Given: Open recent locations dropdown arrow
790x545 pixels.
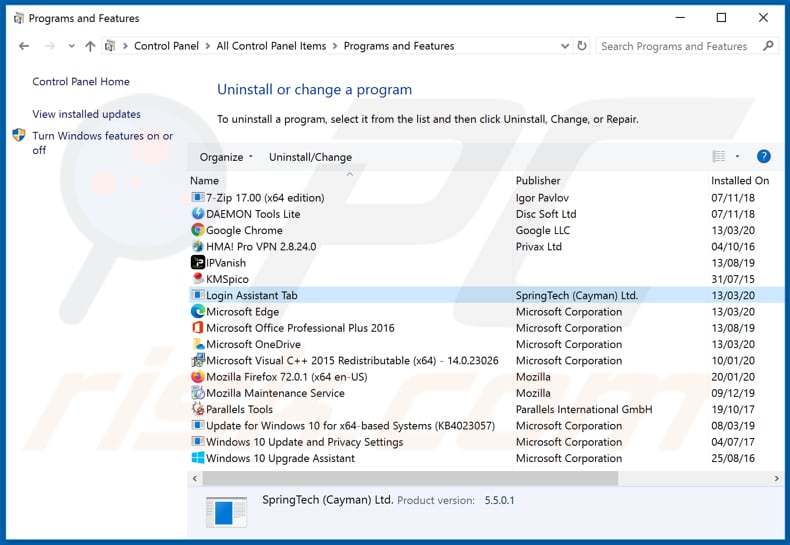Looking at the screenshot, I should [x=72, y=46].
